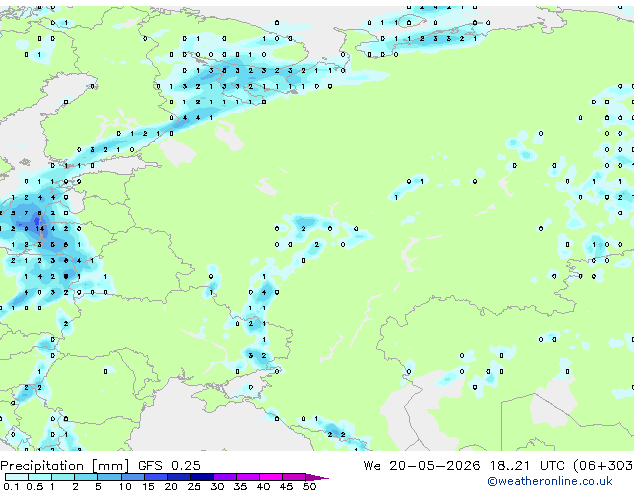Click the 20–25 mm dark blue swatch
Screen dimensions: 634x490
[x=179, y=477]
